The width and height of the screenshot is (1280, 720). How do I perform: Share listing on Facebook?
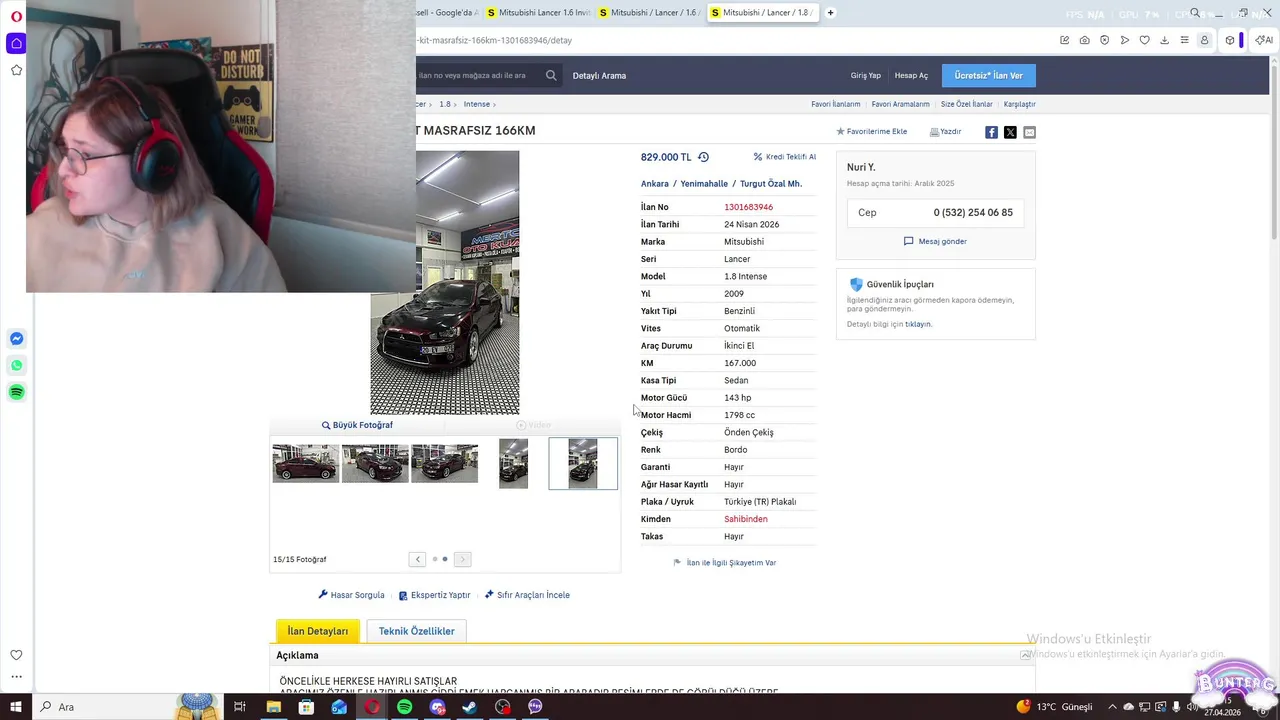[x=991, y=132]
